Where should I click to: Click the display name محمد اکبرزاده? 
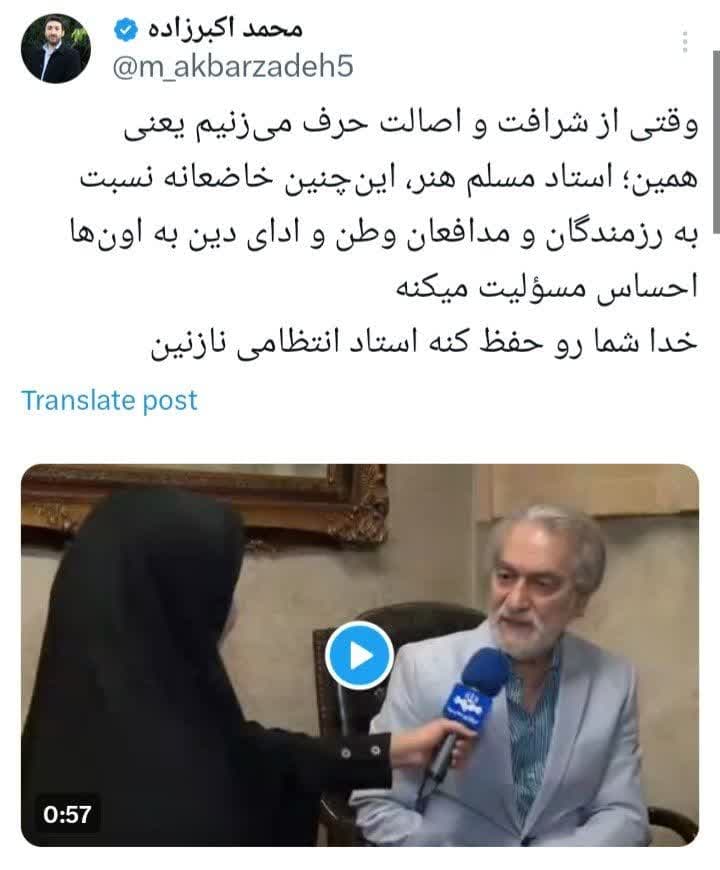pos(225,29)
